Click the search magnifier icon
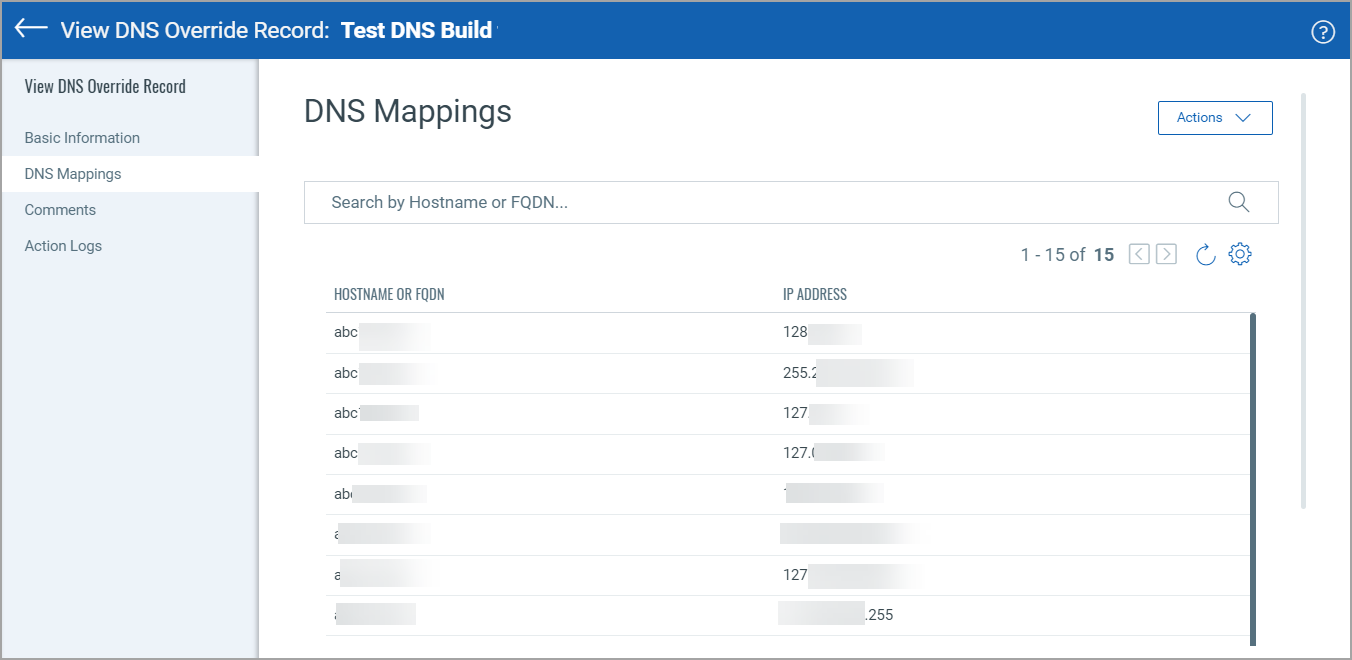The height and width of the screenshot is (660, 1352). tap(1239, 202)
